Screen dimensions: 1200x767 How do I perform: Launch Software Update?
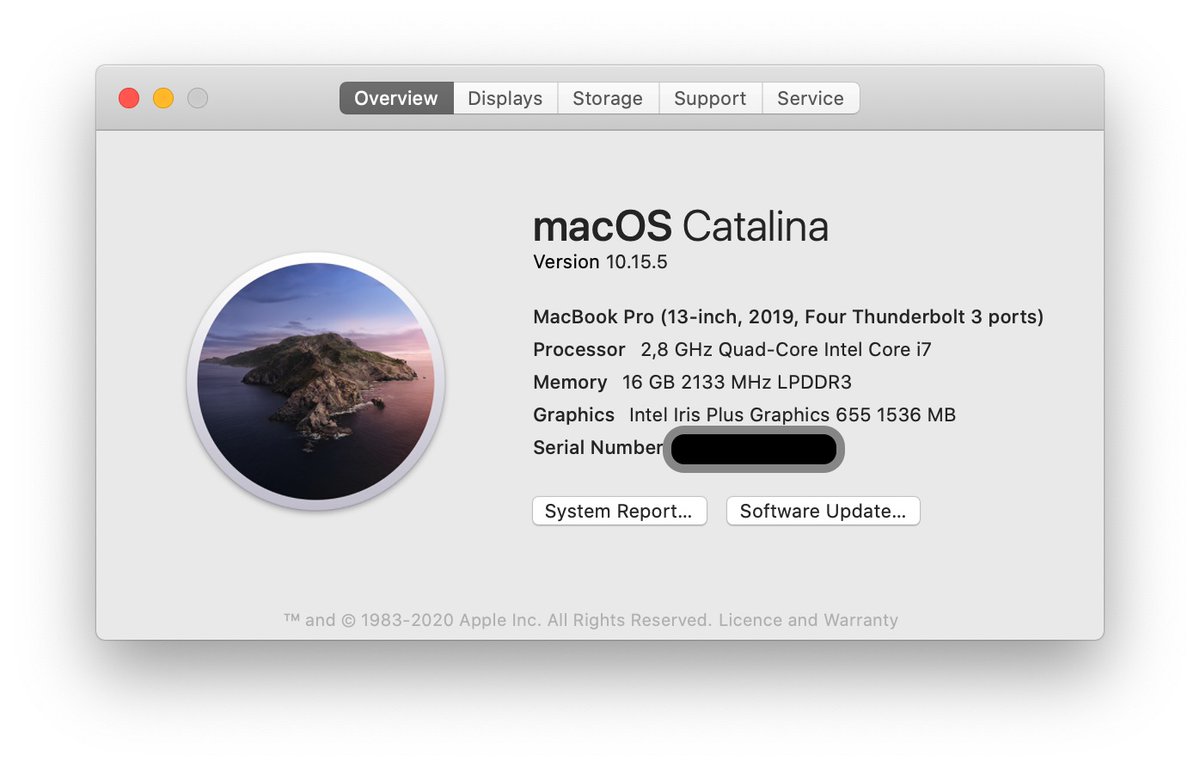click(822, 511)
